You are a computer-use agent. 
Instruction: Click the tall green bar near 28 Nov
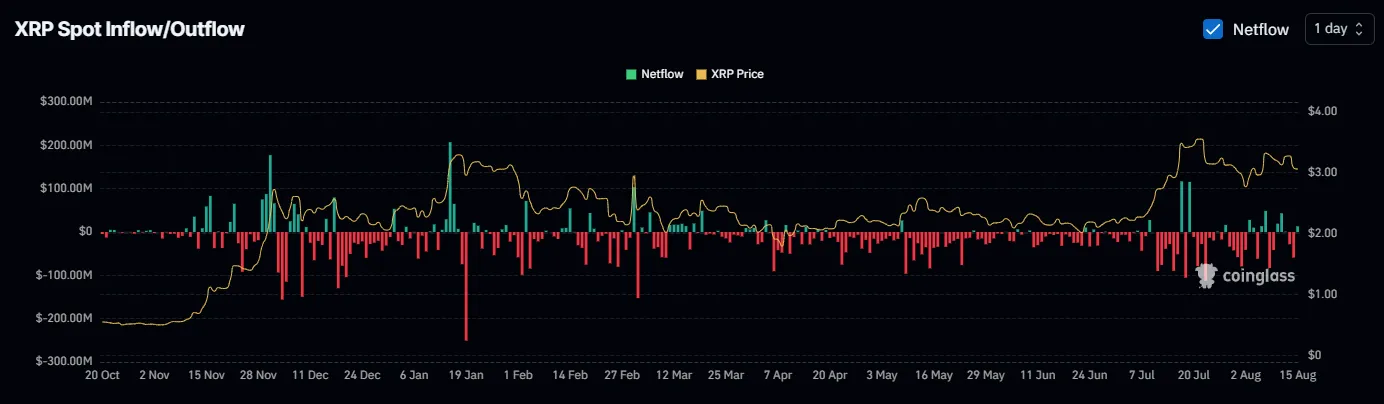(270, 193)
